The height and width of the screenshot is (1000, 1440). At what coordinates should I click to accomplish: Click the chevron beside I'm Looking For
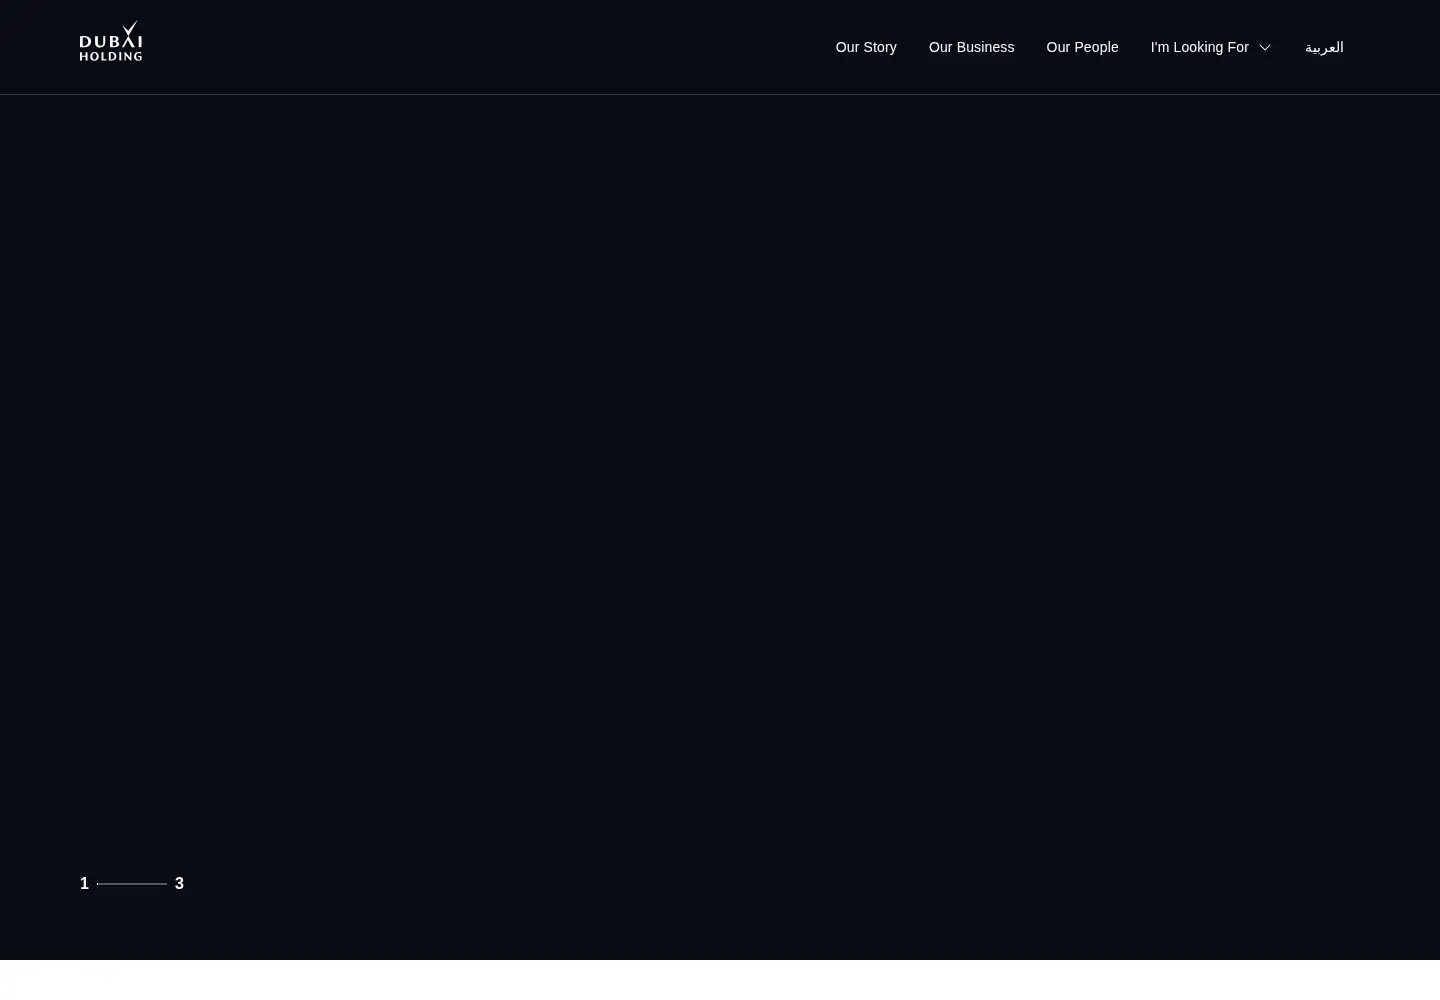click(1265, 48)
